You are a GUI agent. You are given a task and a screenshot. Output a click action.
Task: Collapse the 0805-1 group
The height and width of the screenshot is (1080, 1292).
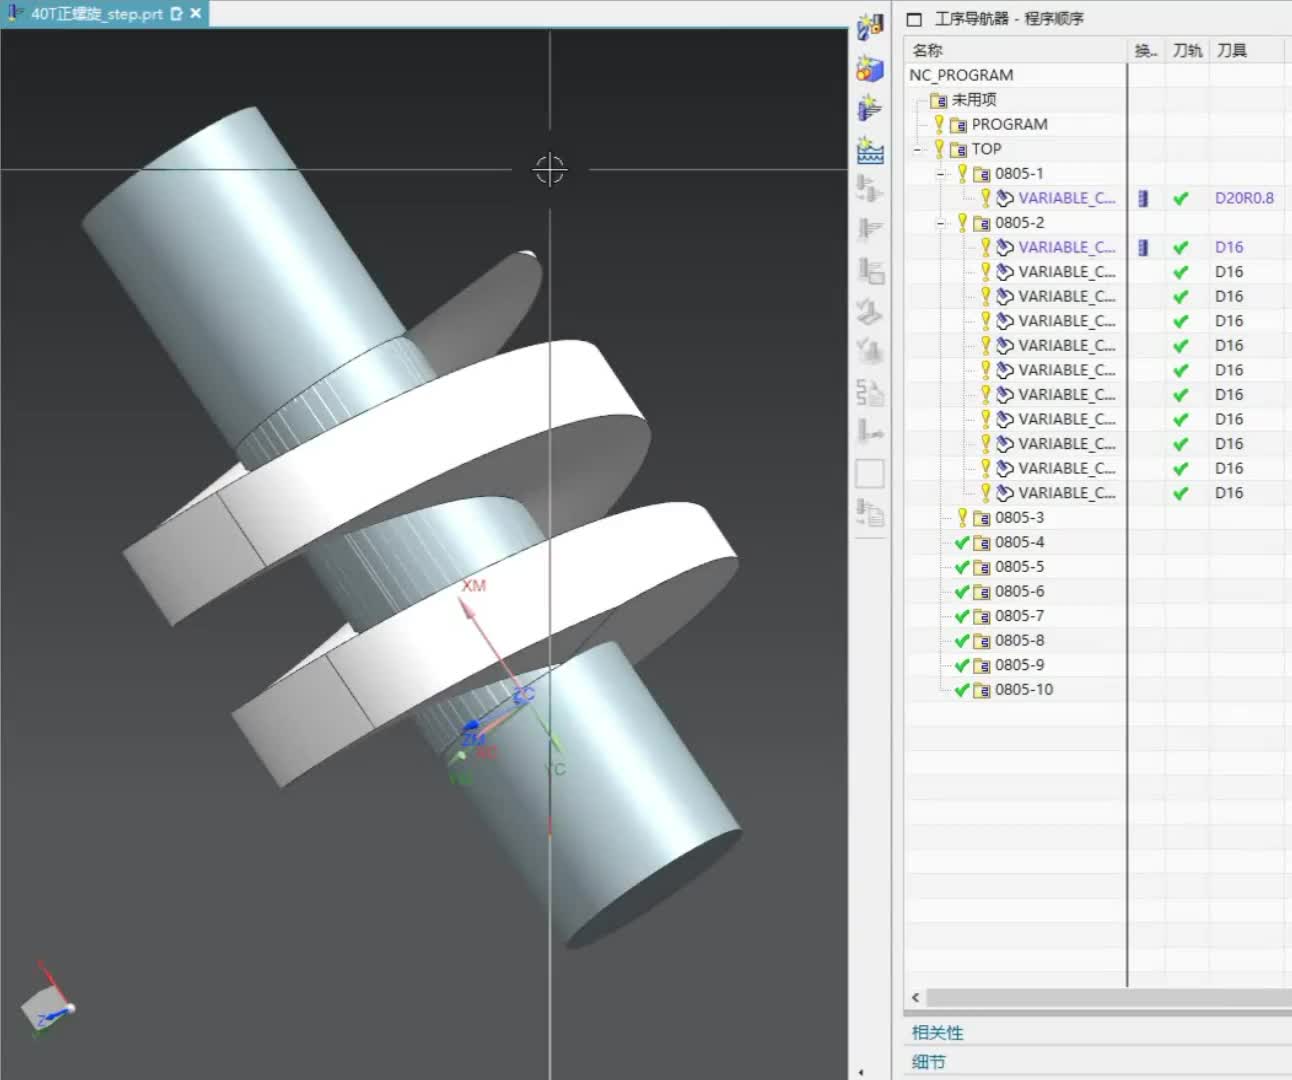[x=940, y=174]
